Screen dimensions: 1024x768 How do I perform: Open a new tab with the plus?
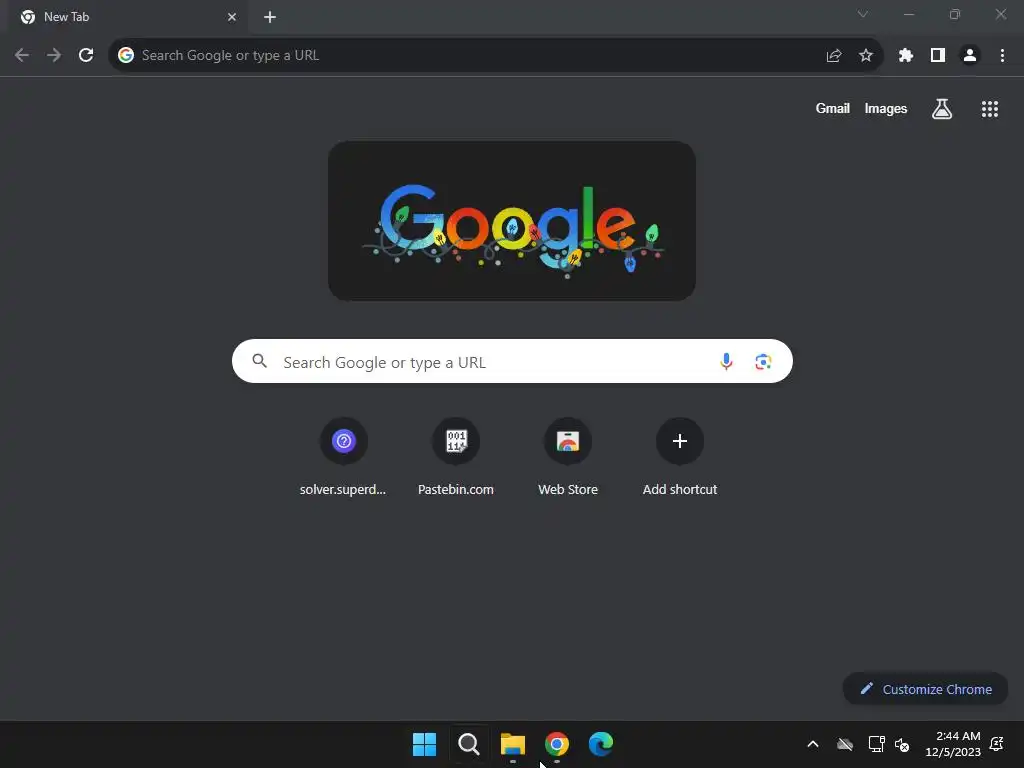pyautogui.click(x=270, y=17)
